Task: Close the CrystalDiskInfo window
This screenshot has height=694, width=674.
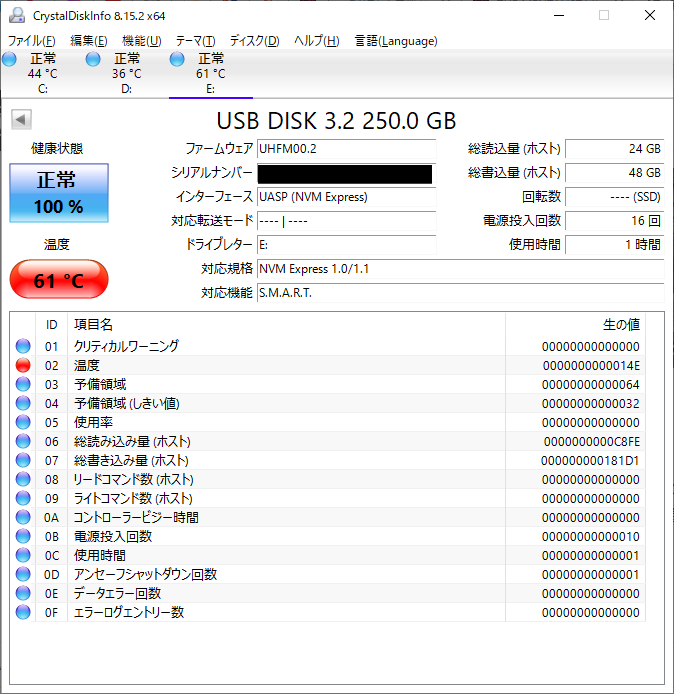Action: click(650, 15)
